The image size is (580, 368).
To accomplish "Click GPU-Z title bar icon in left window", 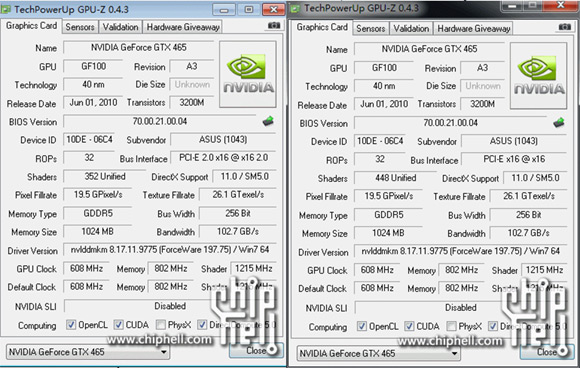I will [6, 9].
